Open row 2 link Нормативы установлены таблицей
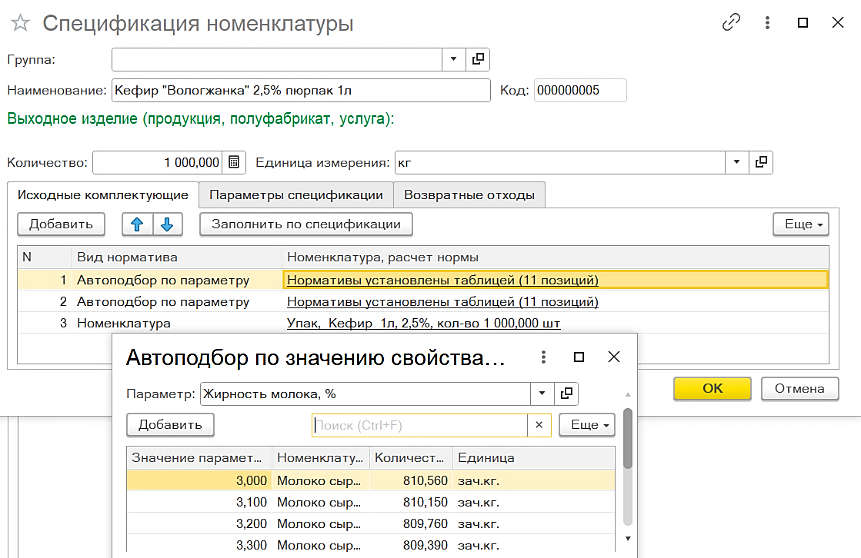This screenshot has height=558, width=861. (x=443, y=302)
